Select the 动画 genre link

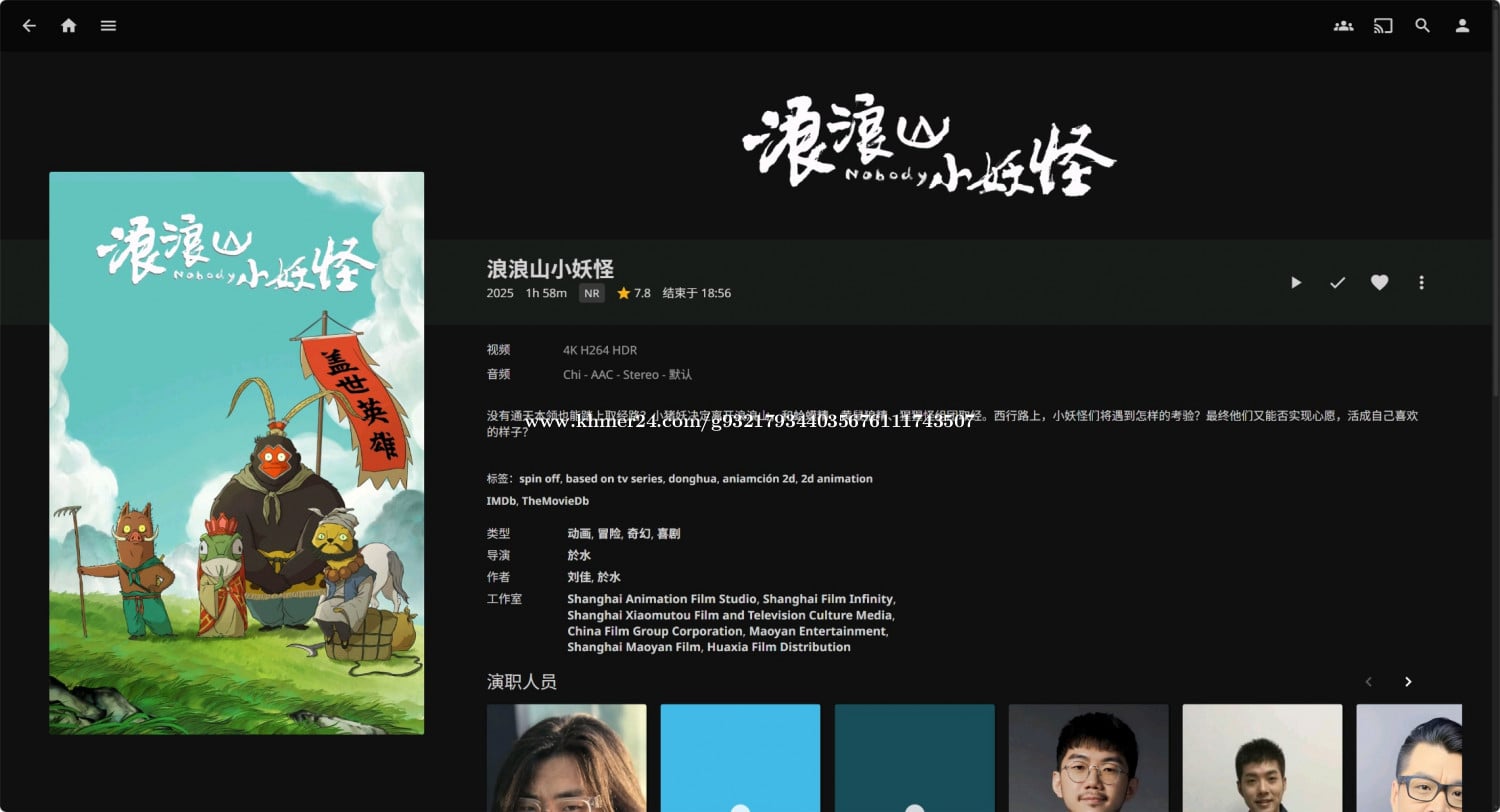tap(579, 534)
